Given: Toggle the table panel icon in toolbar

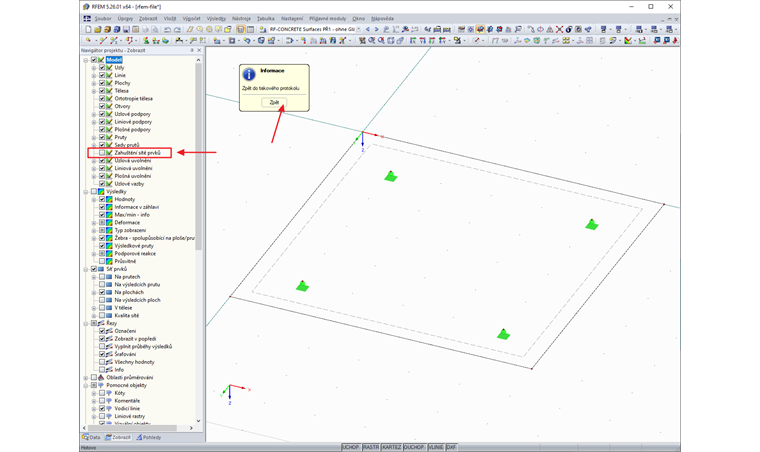Looking at the screenshot, I should (x=250, y=30).
